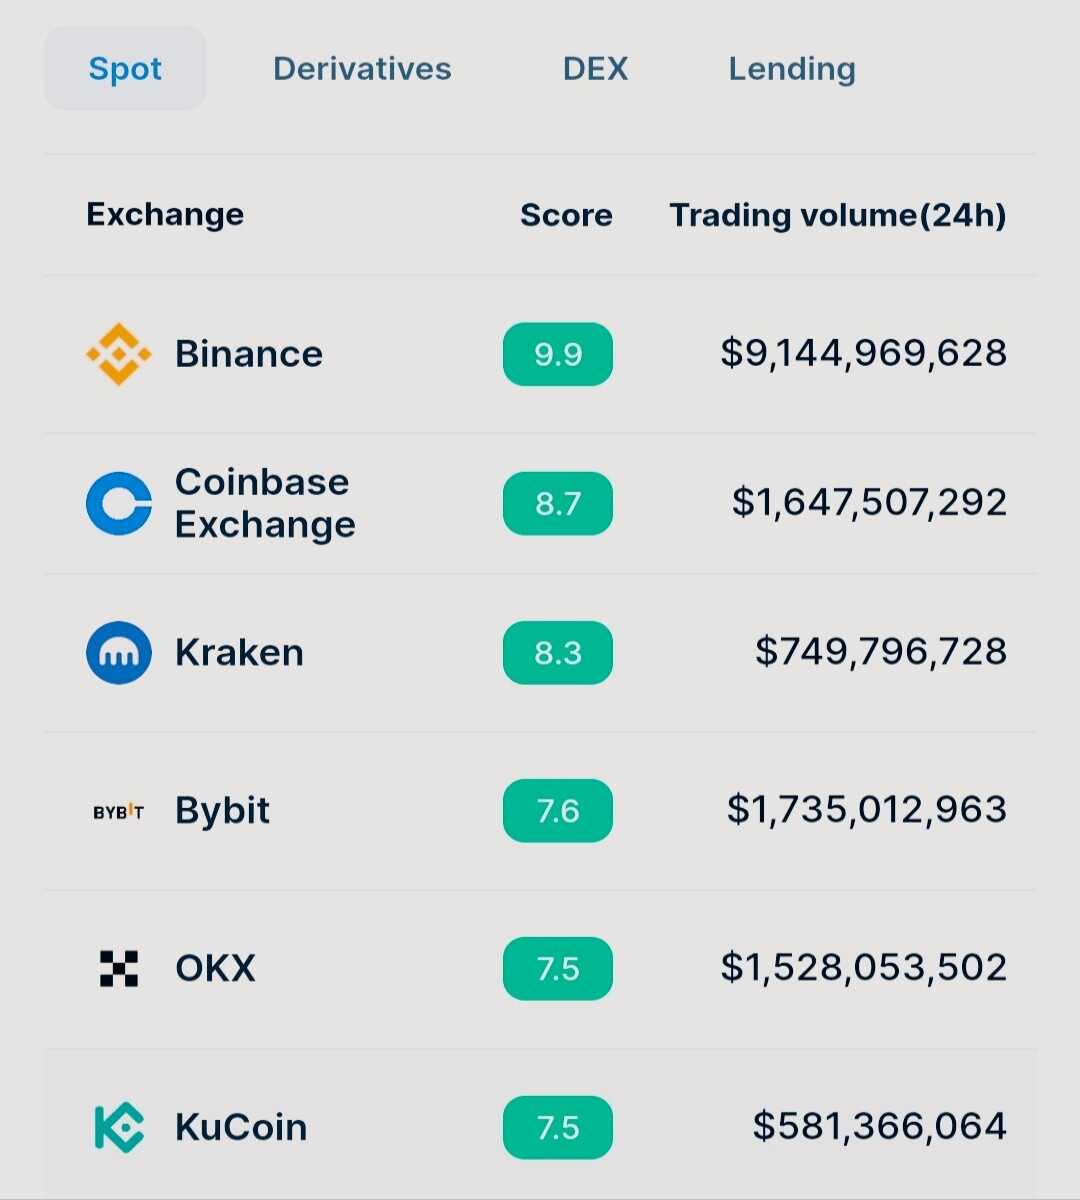Open the Binance exchange name link
Viewport: 1080px width, 1200px height.
249,354
